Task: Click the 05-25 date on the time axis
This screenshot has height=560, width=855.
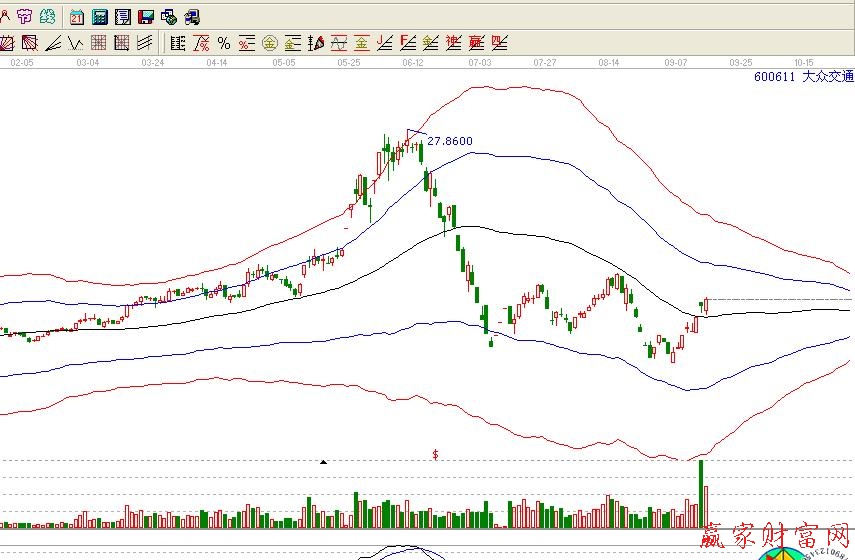Action: (x=349, y=62)
